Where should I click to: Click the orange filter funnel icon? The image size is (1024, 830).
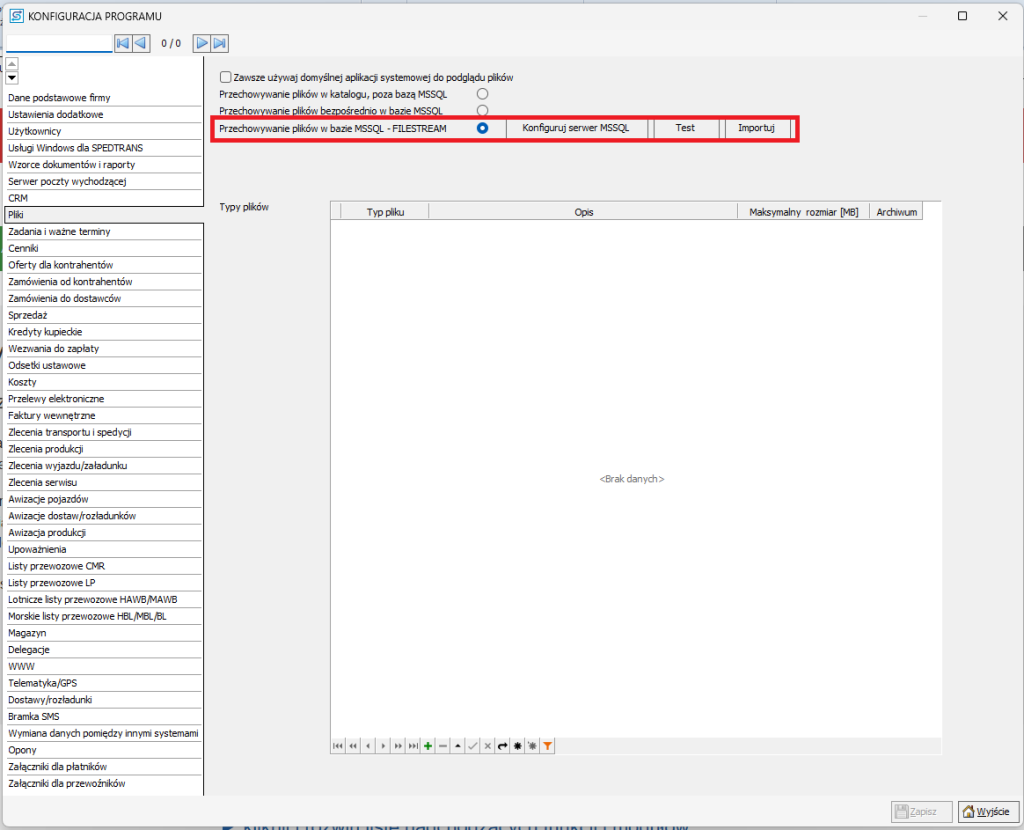click(547, 746)
